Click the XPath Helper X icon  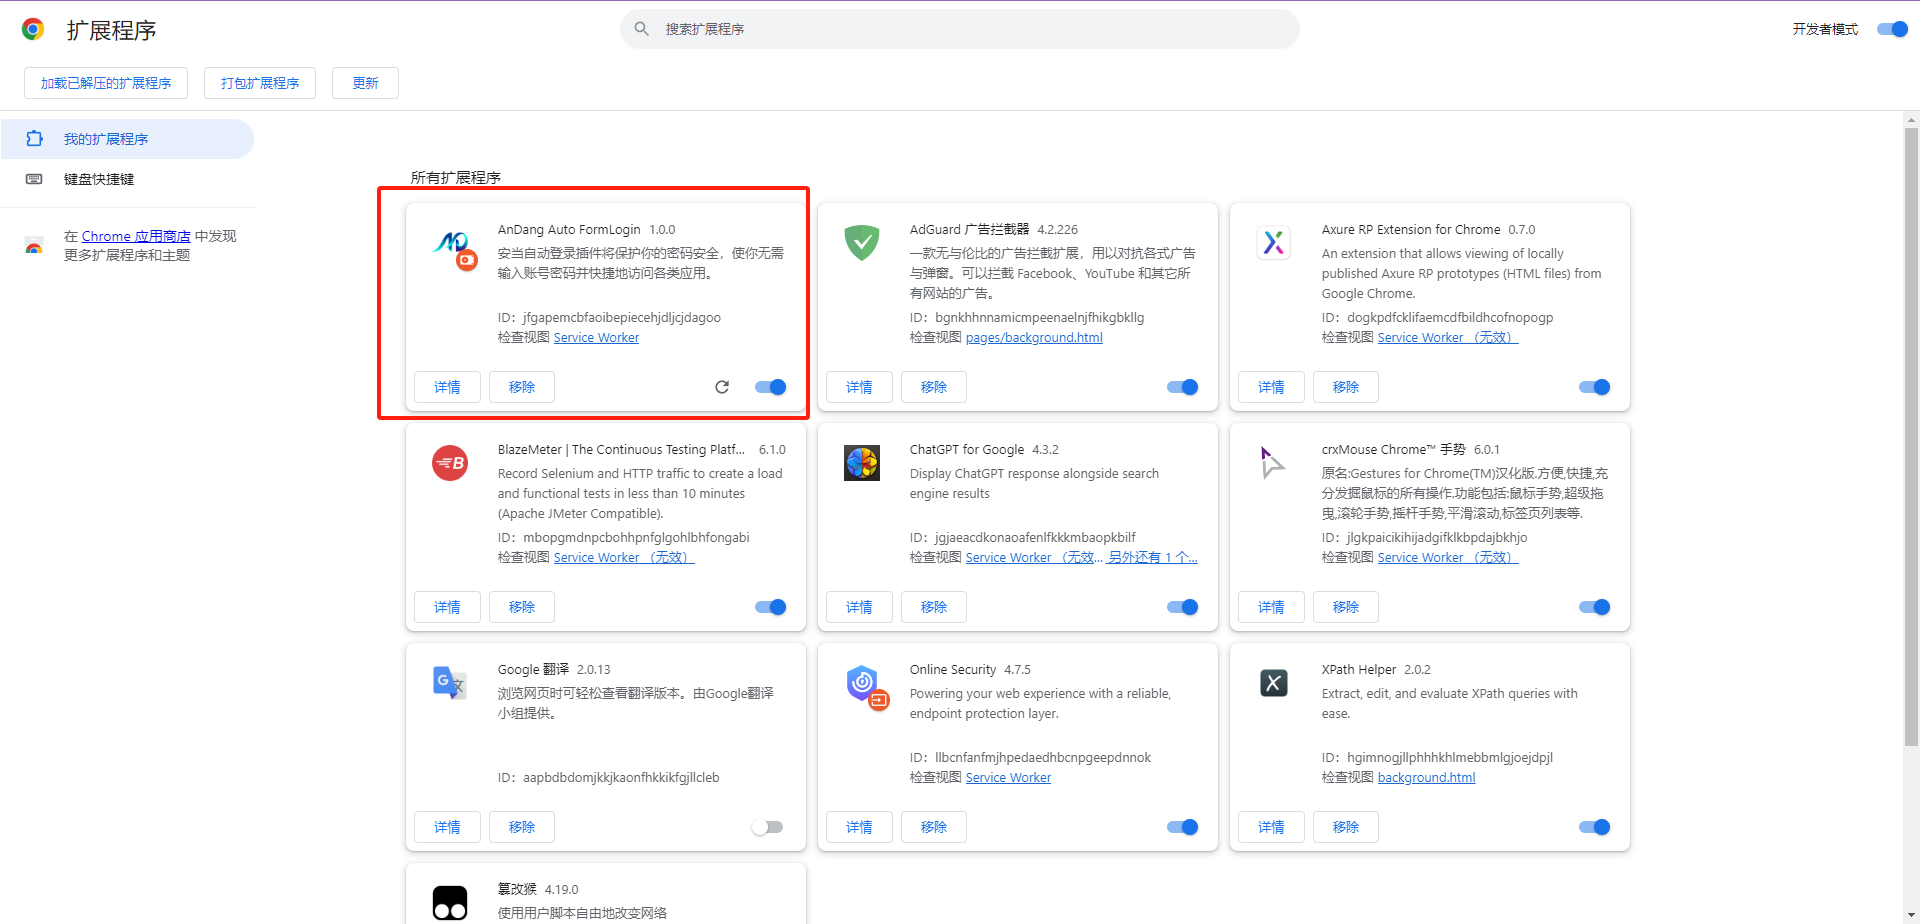coord(1274,683)
